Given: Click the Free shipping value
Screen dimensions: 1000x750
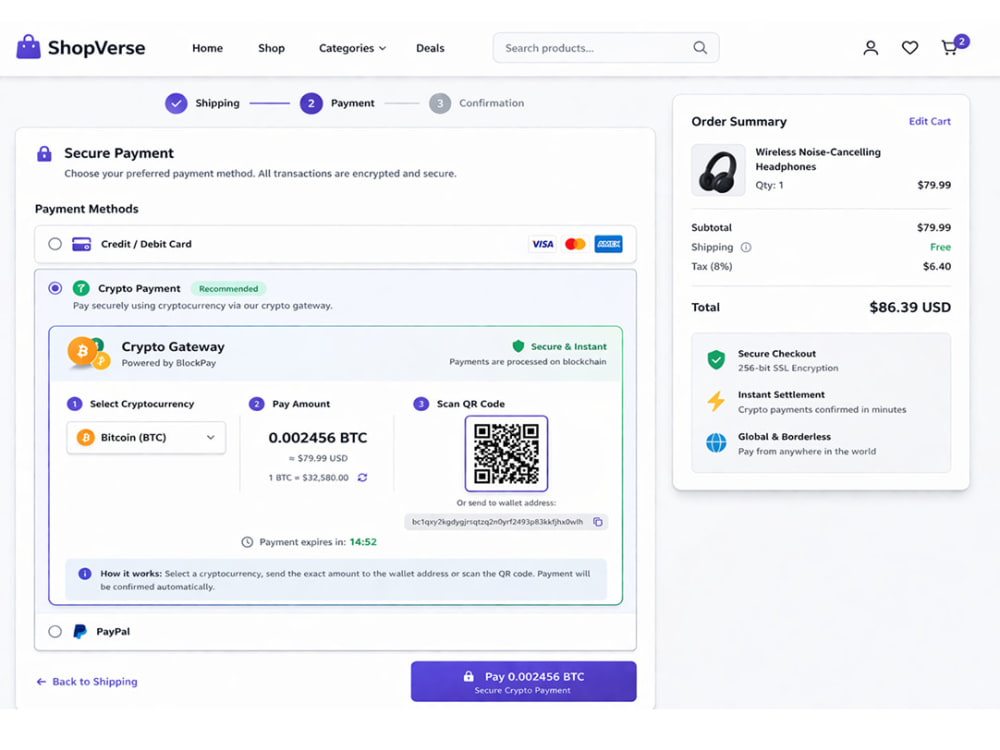Looking at the screenshot, I should pyautogui.click(x=940, y=247).
